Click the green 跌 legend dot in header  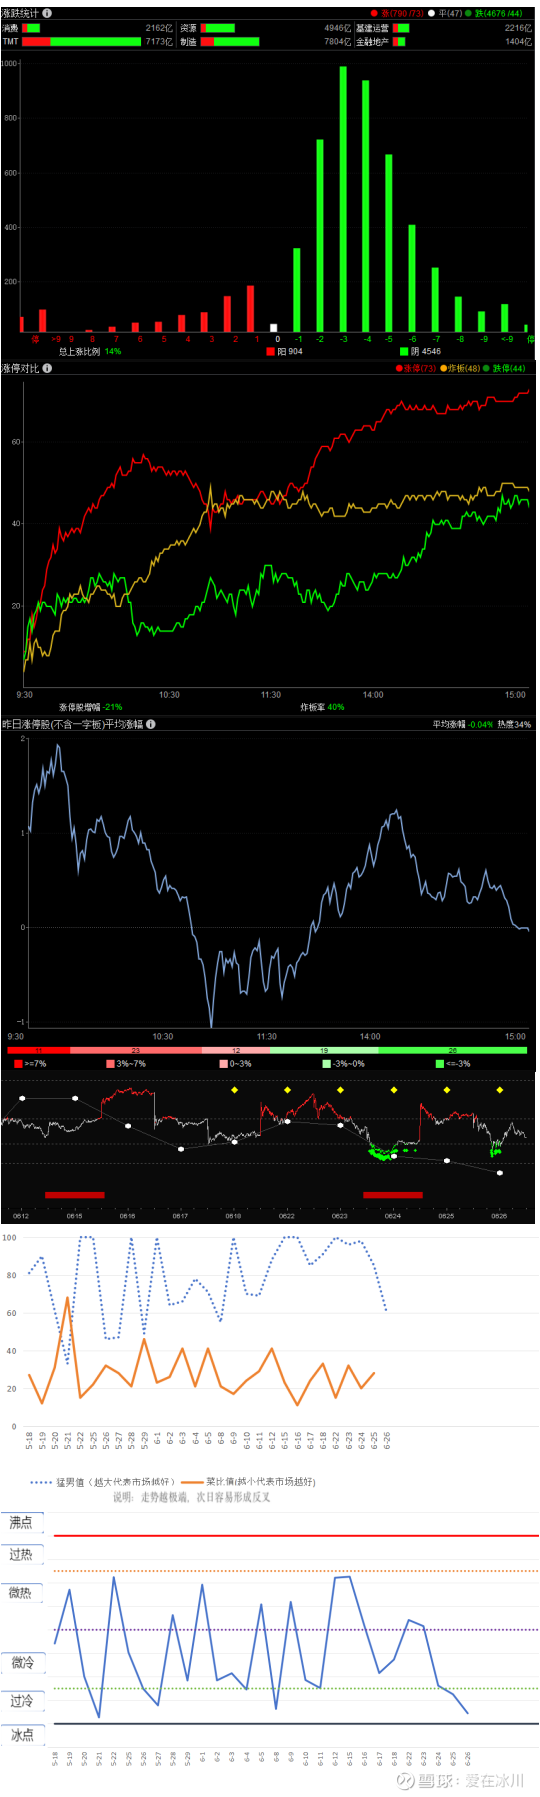pos(468,14)
